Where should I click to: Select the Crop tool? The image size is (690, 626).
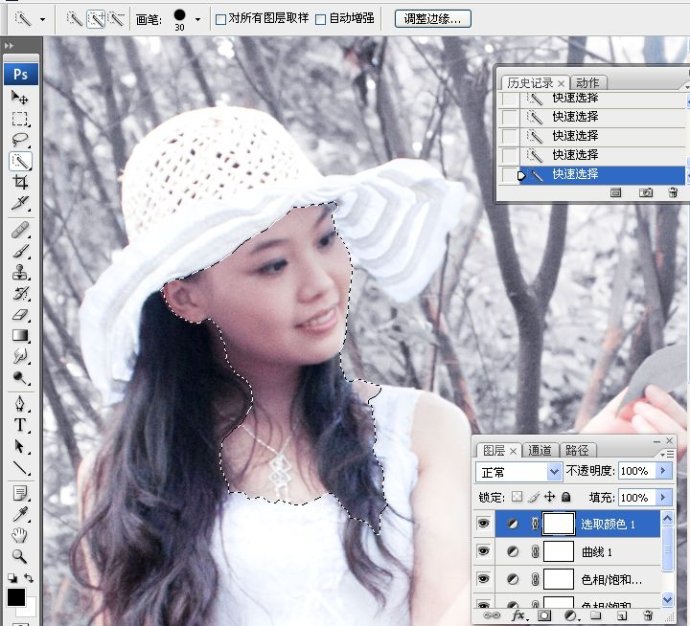[19, 182]
